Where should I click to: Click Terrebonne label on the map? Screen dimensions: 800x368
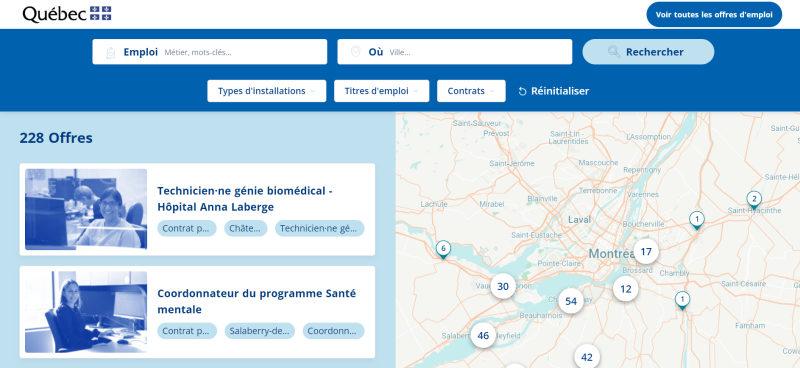[x=597, y=190]
